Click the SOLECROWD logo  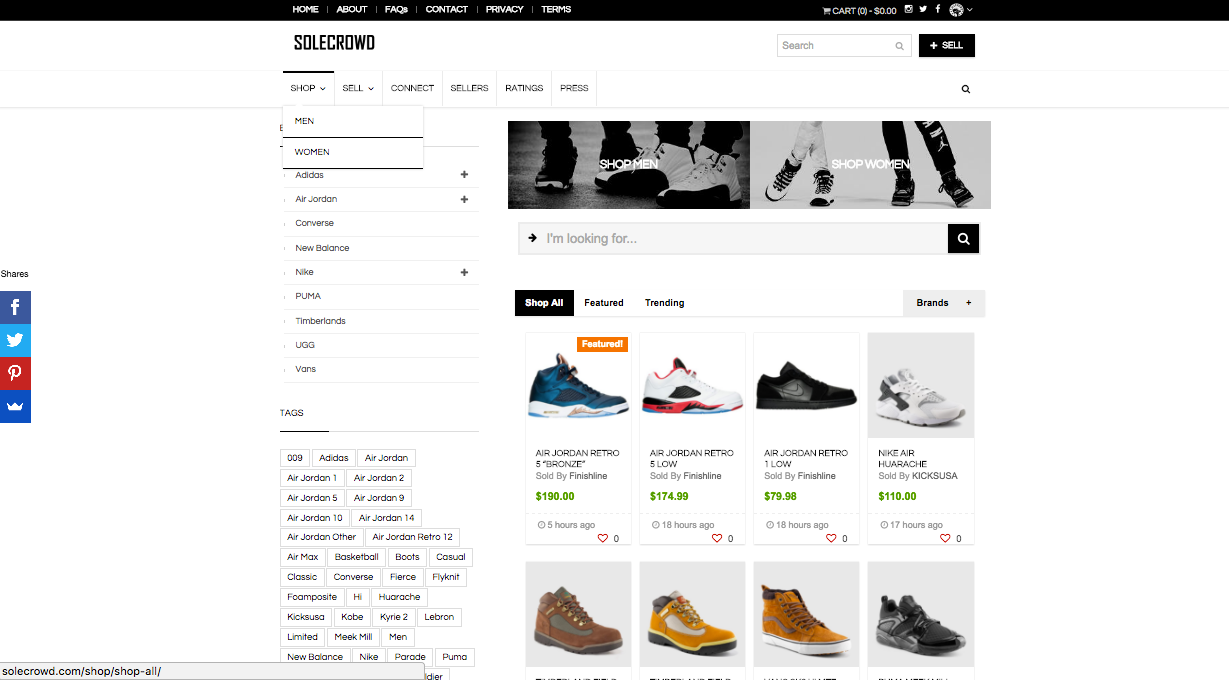coord(334,43)
